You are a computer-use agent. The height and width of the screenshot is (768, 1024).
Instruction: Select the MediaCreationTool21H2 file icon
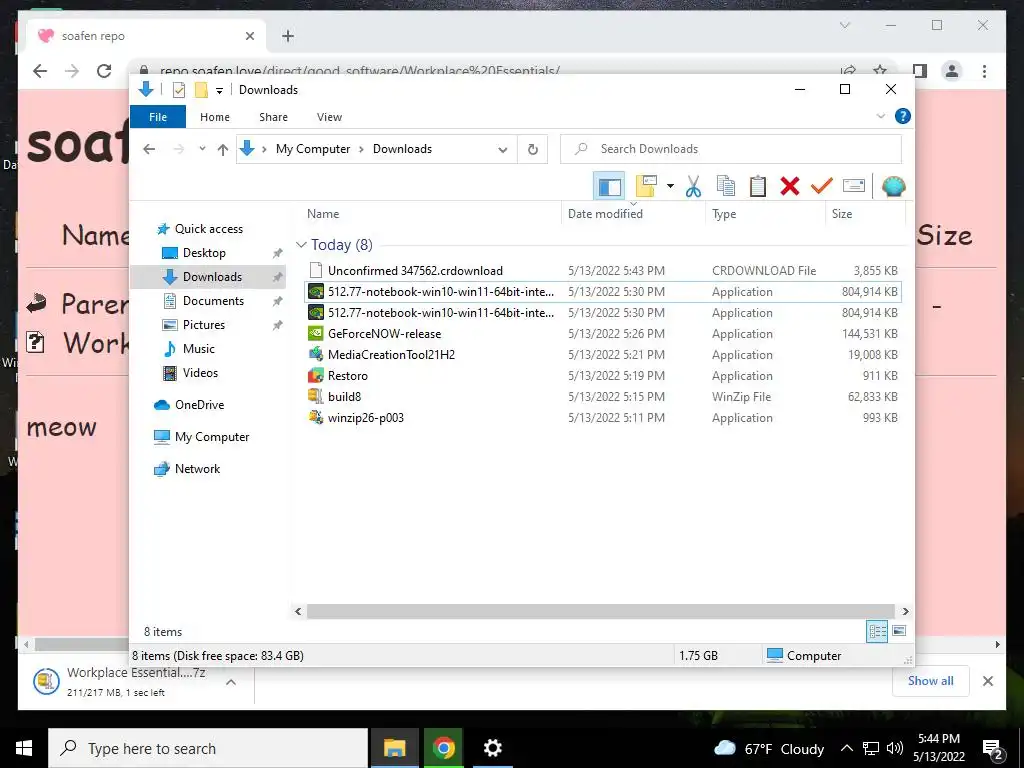tap(316, 355)
